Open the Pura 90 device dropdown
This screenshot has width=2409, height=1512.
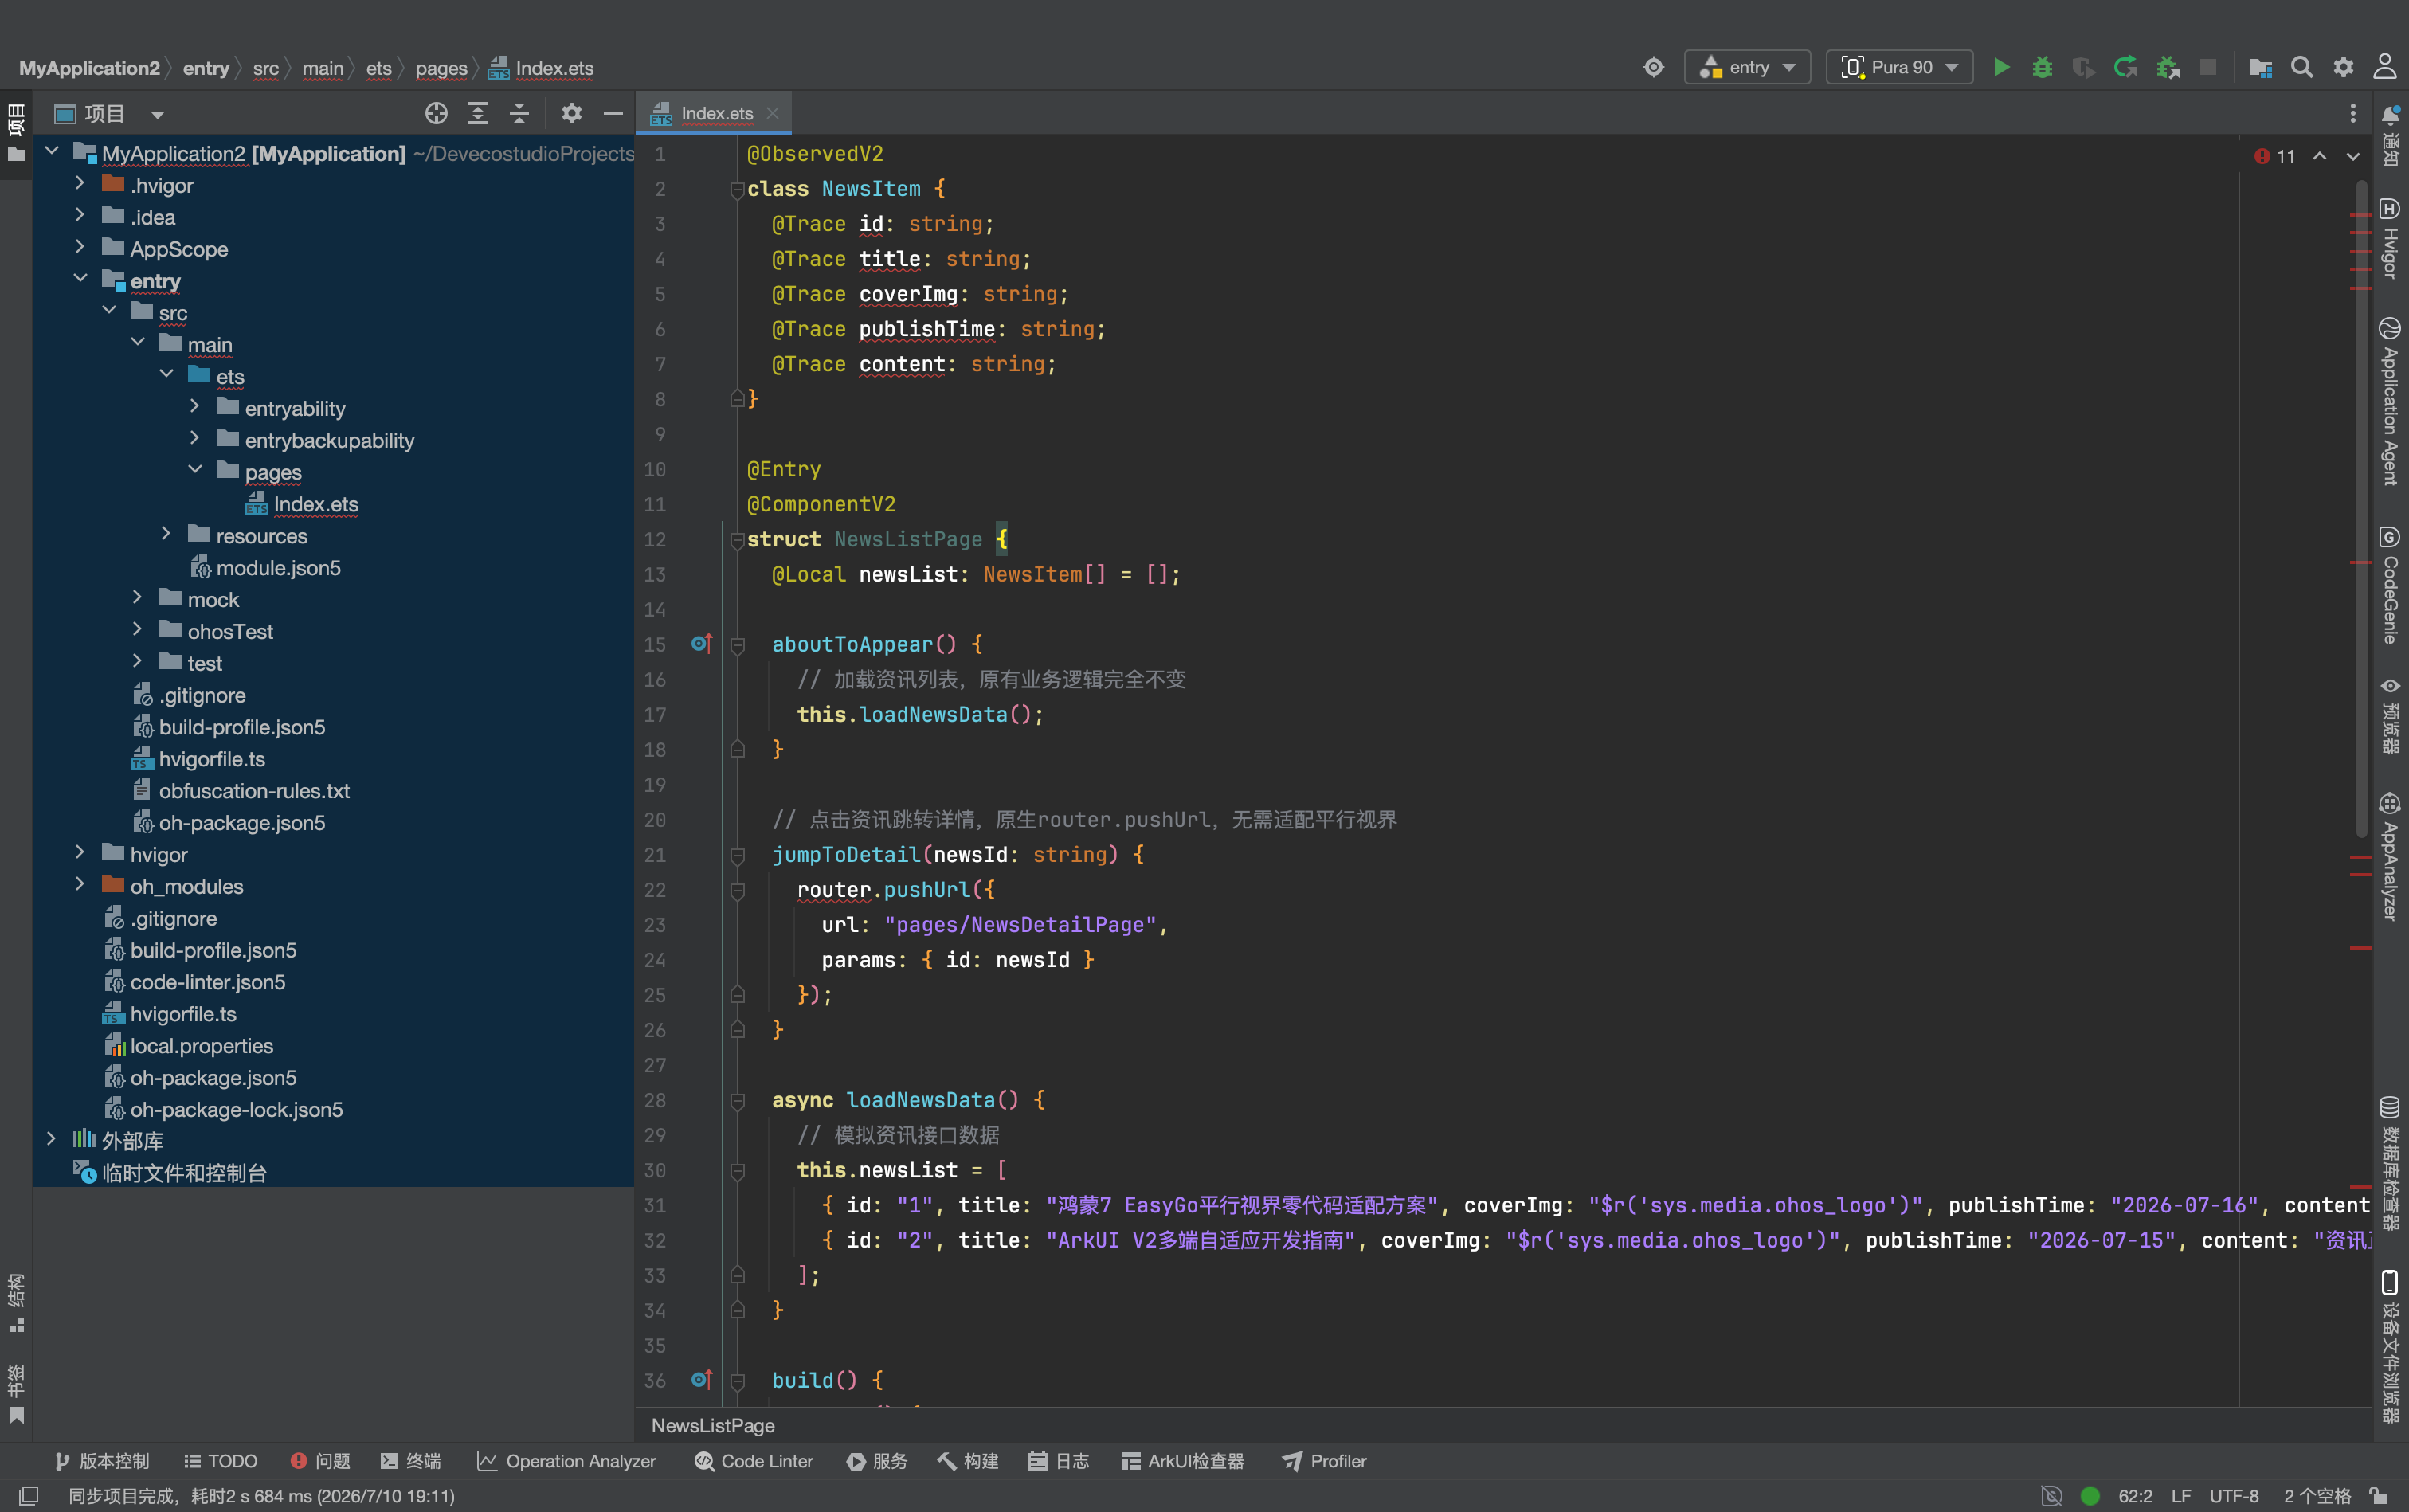tap(1899, 67)
